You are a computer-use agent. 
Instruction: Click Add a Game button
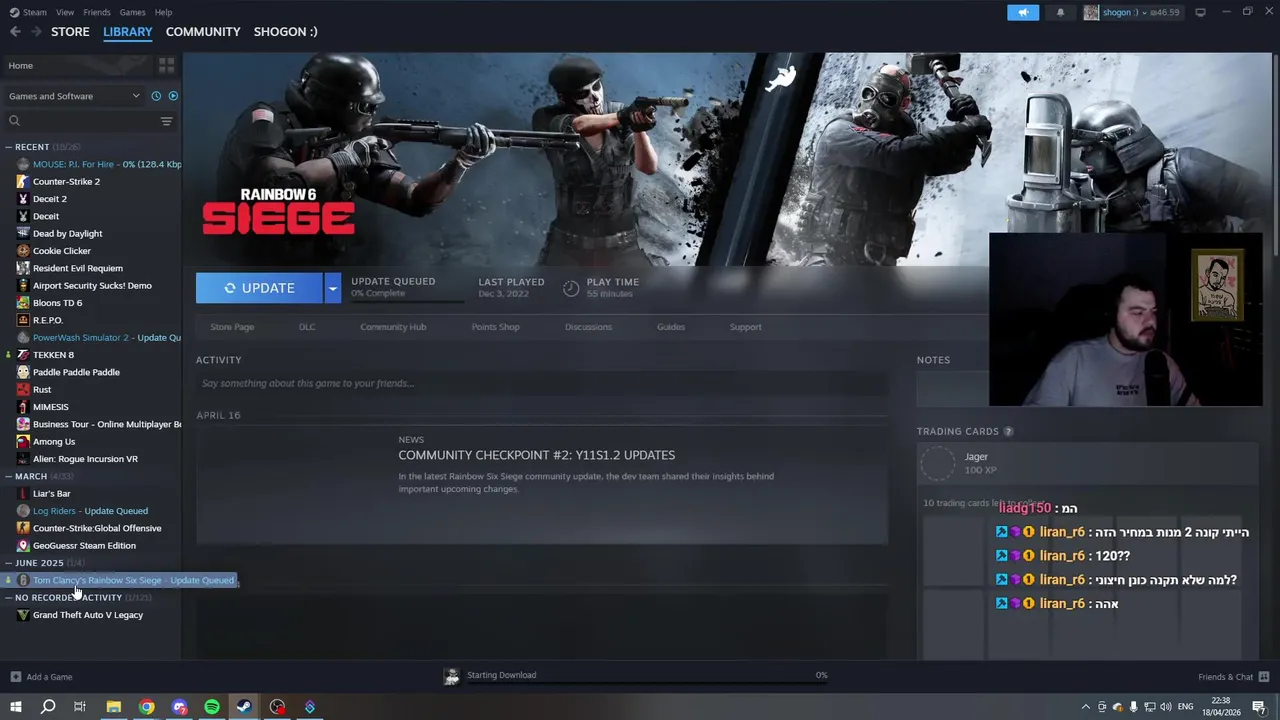[41, 677]
